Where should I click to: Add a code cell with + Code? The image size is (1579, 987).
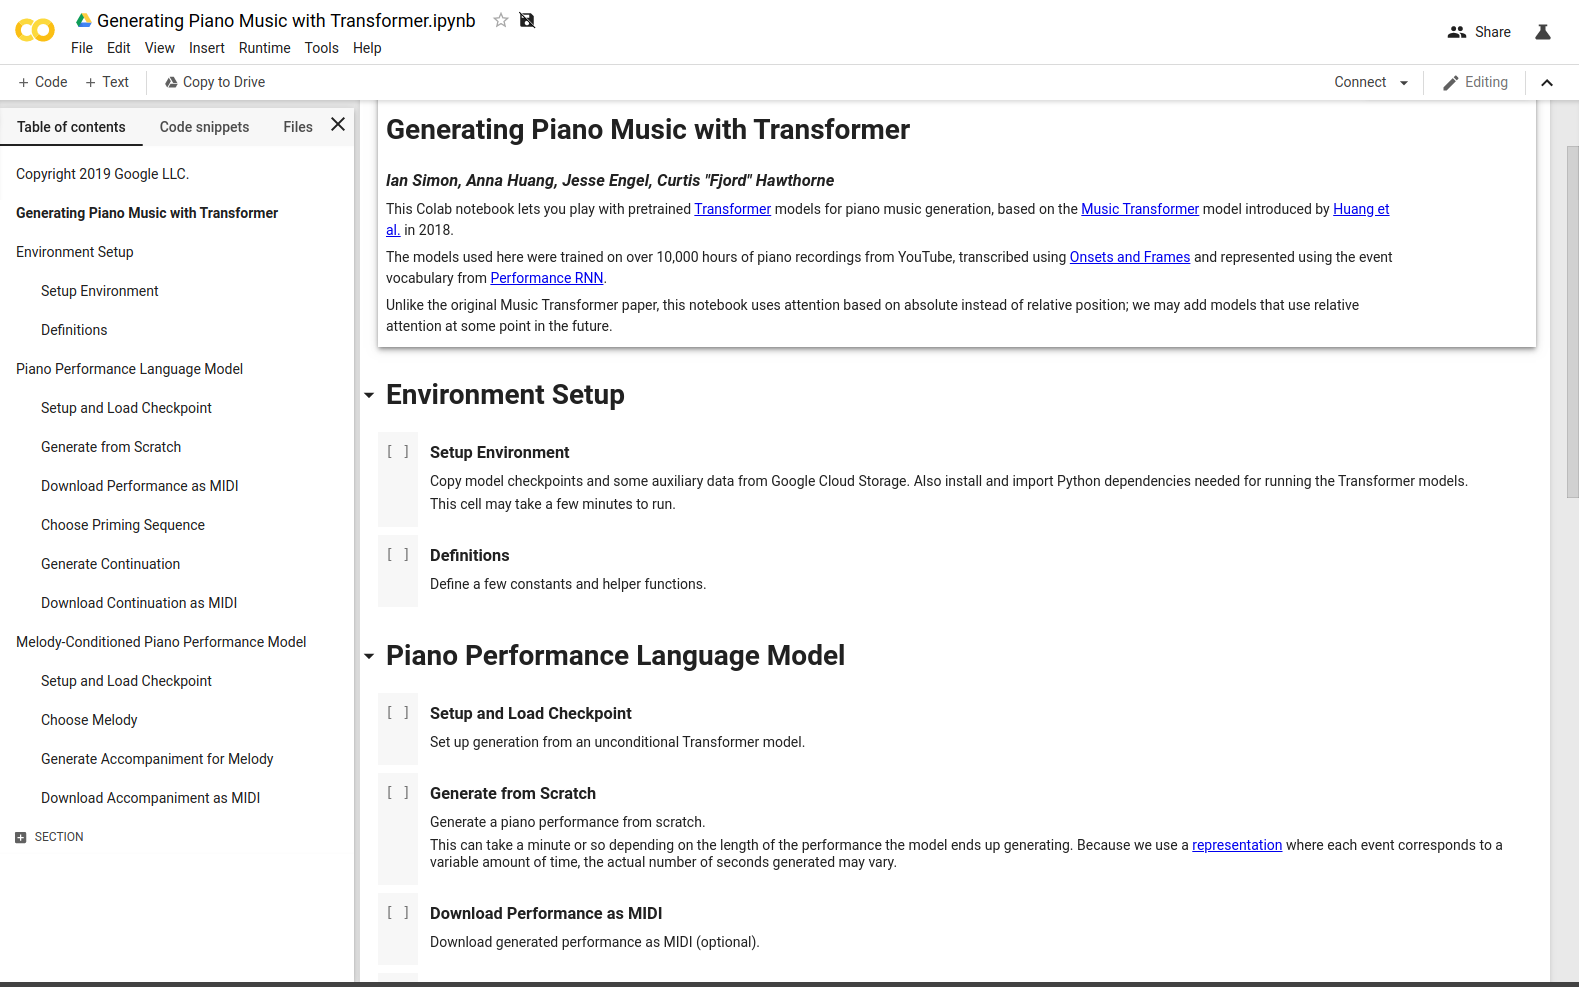pos(43,82)
